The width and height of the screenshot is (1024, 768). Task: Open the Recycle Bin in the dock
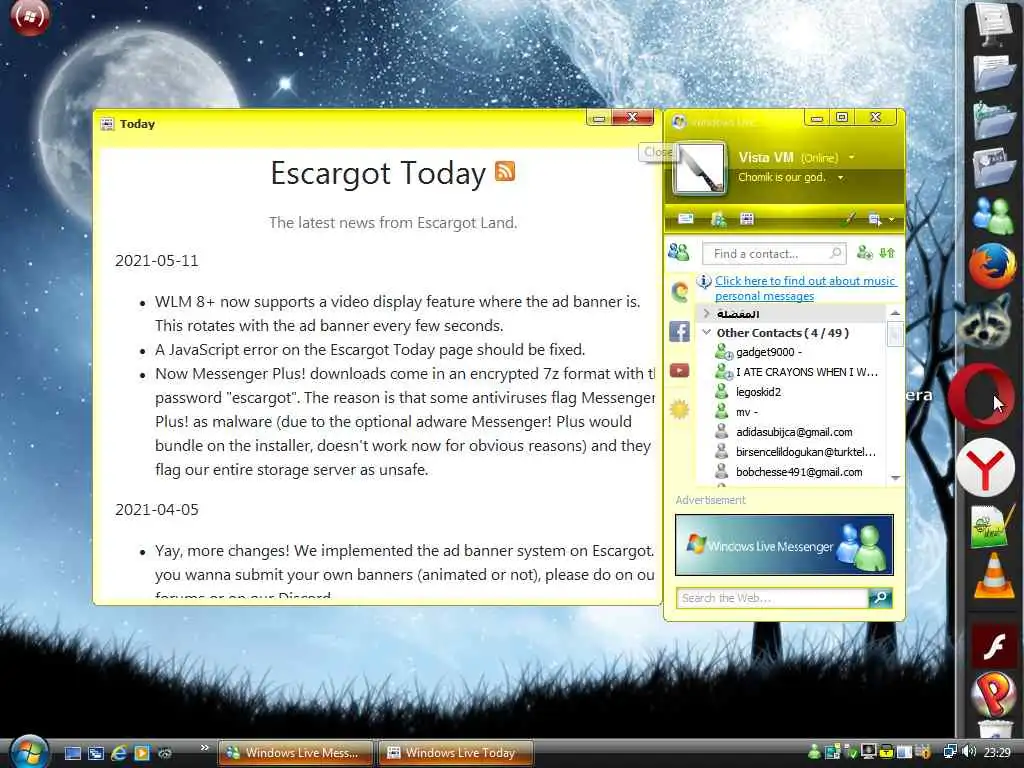995,729
